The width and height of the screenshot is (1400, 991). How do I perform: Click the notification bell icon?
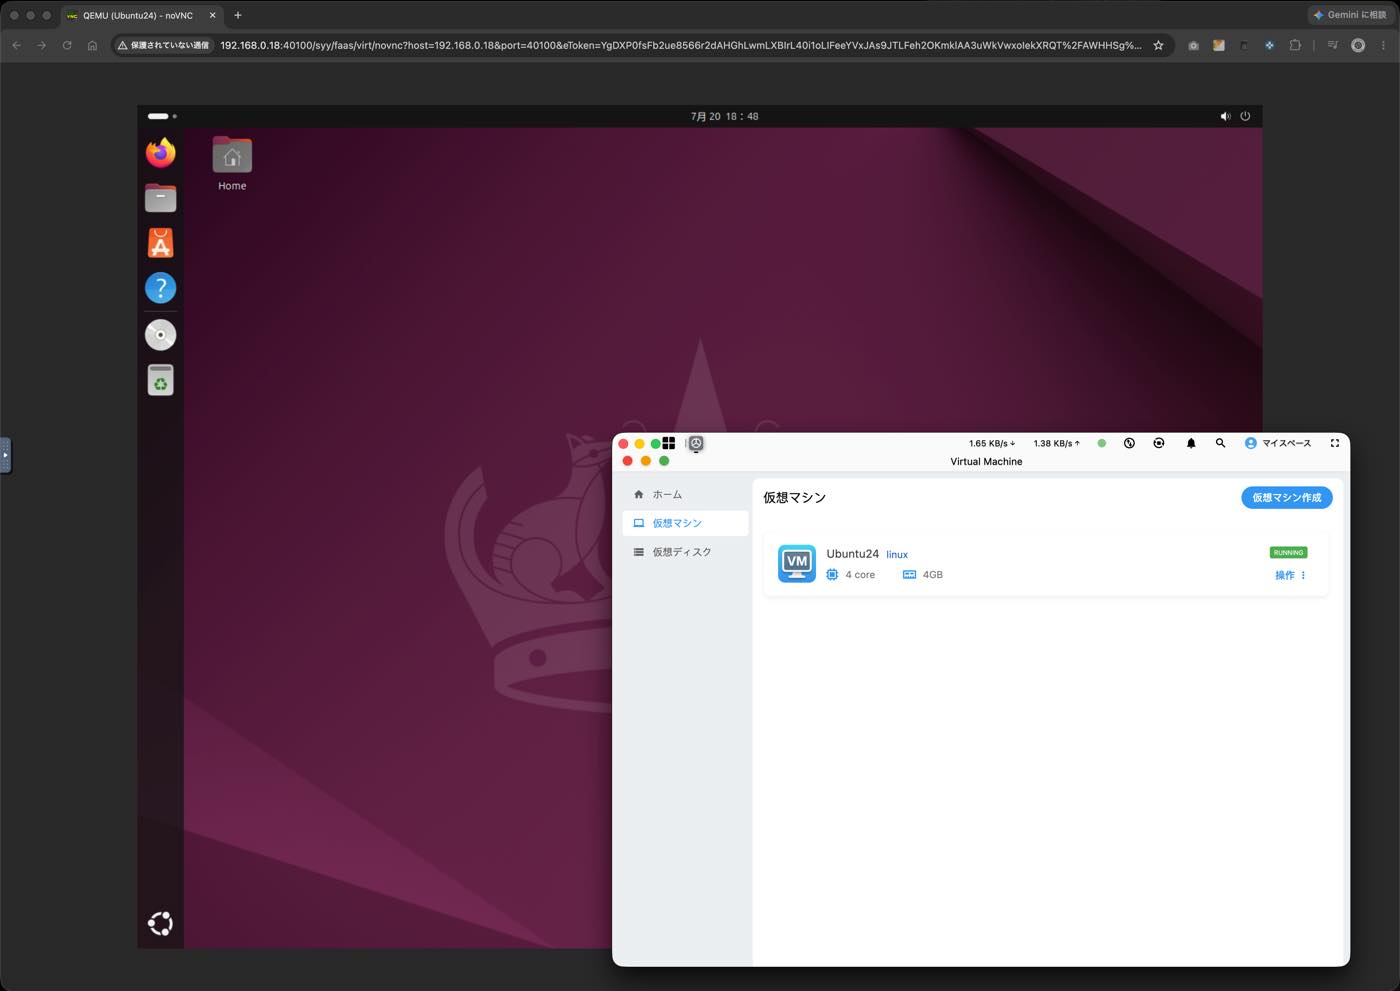click(x=1190, y=443)
